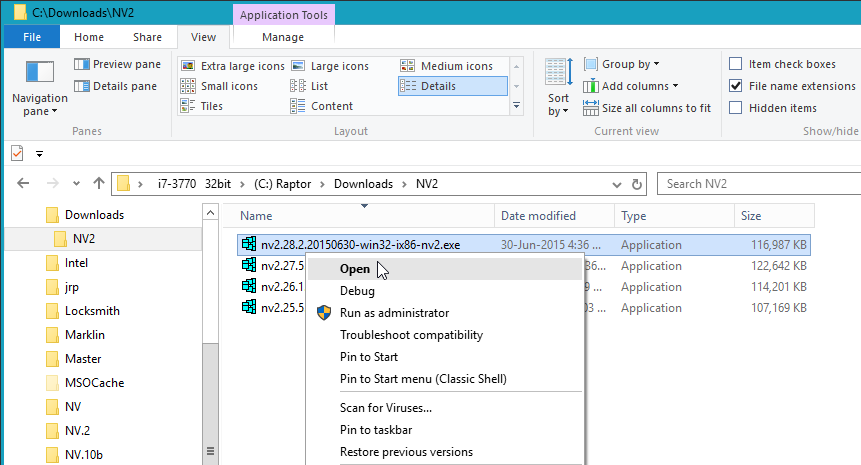Choose Open from the context menu

[x=355, y=269]
